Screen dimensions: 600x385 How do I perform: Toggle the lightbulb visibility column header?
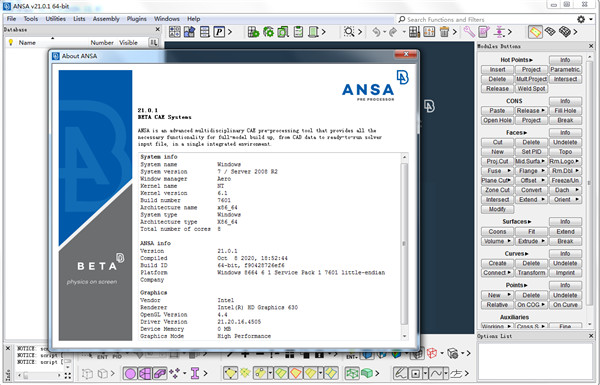point(11,42)
